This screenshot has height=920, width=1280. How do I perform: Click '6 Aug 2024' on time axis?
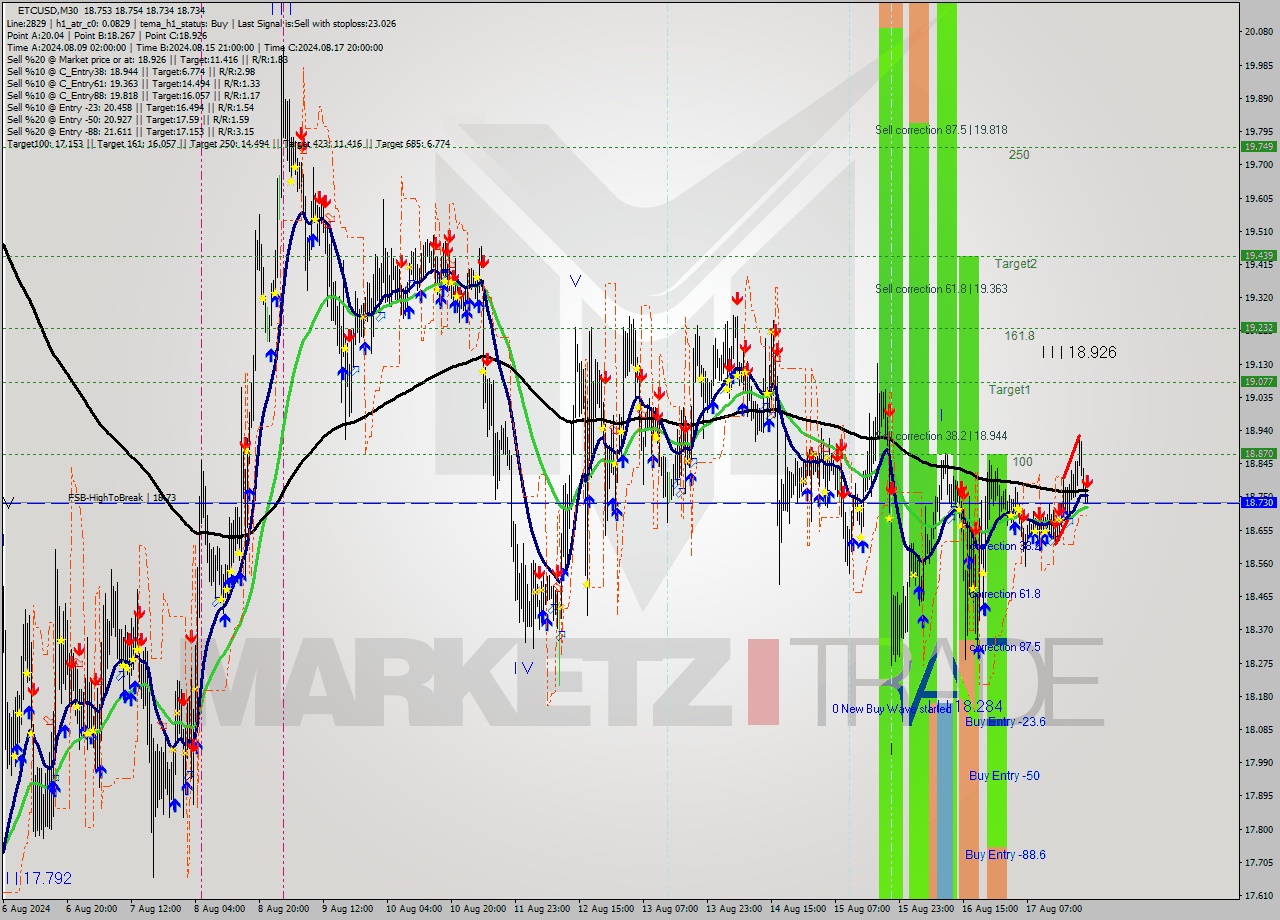pos(27,909)
